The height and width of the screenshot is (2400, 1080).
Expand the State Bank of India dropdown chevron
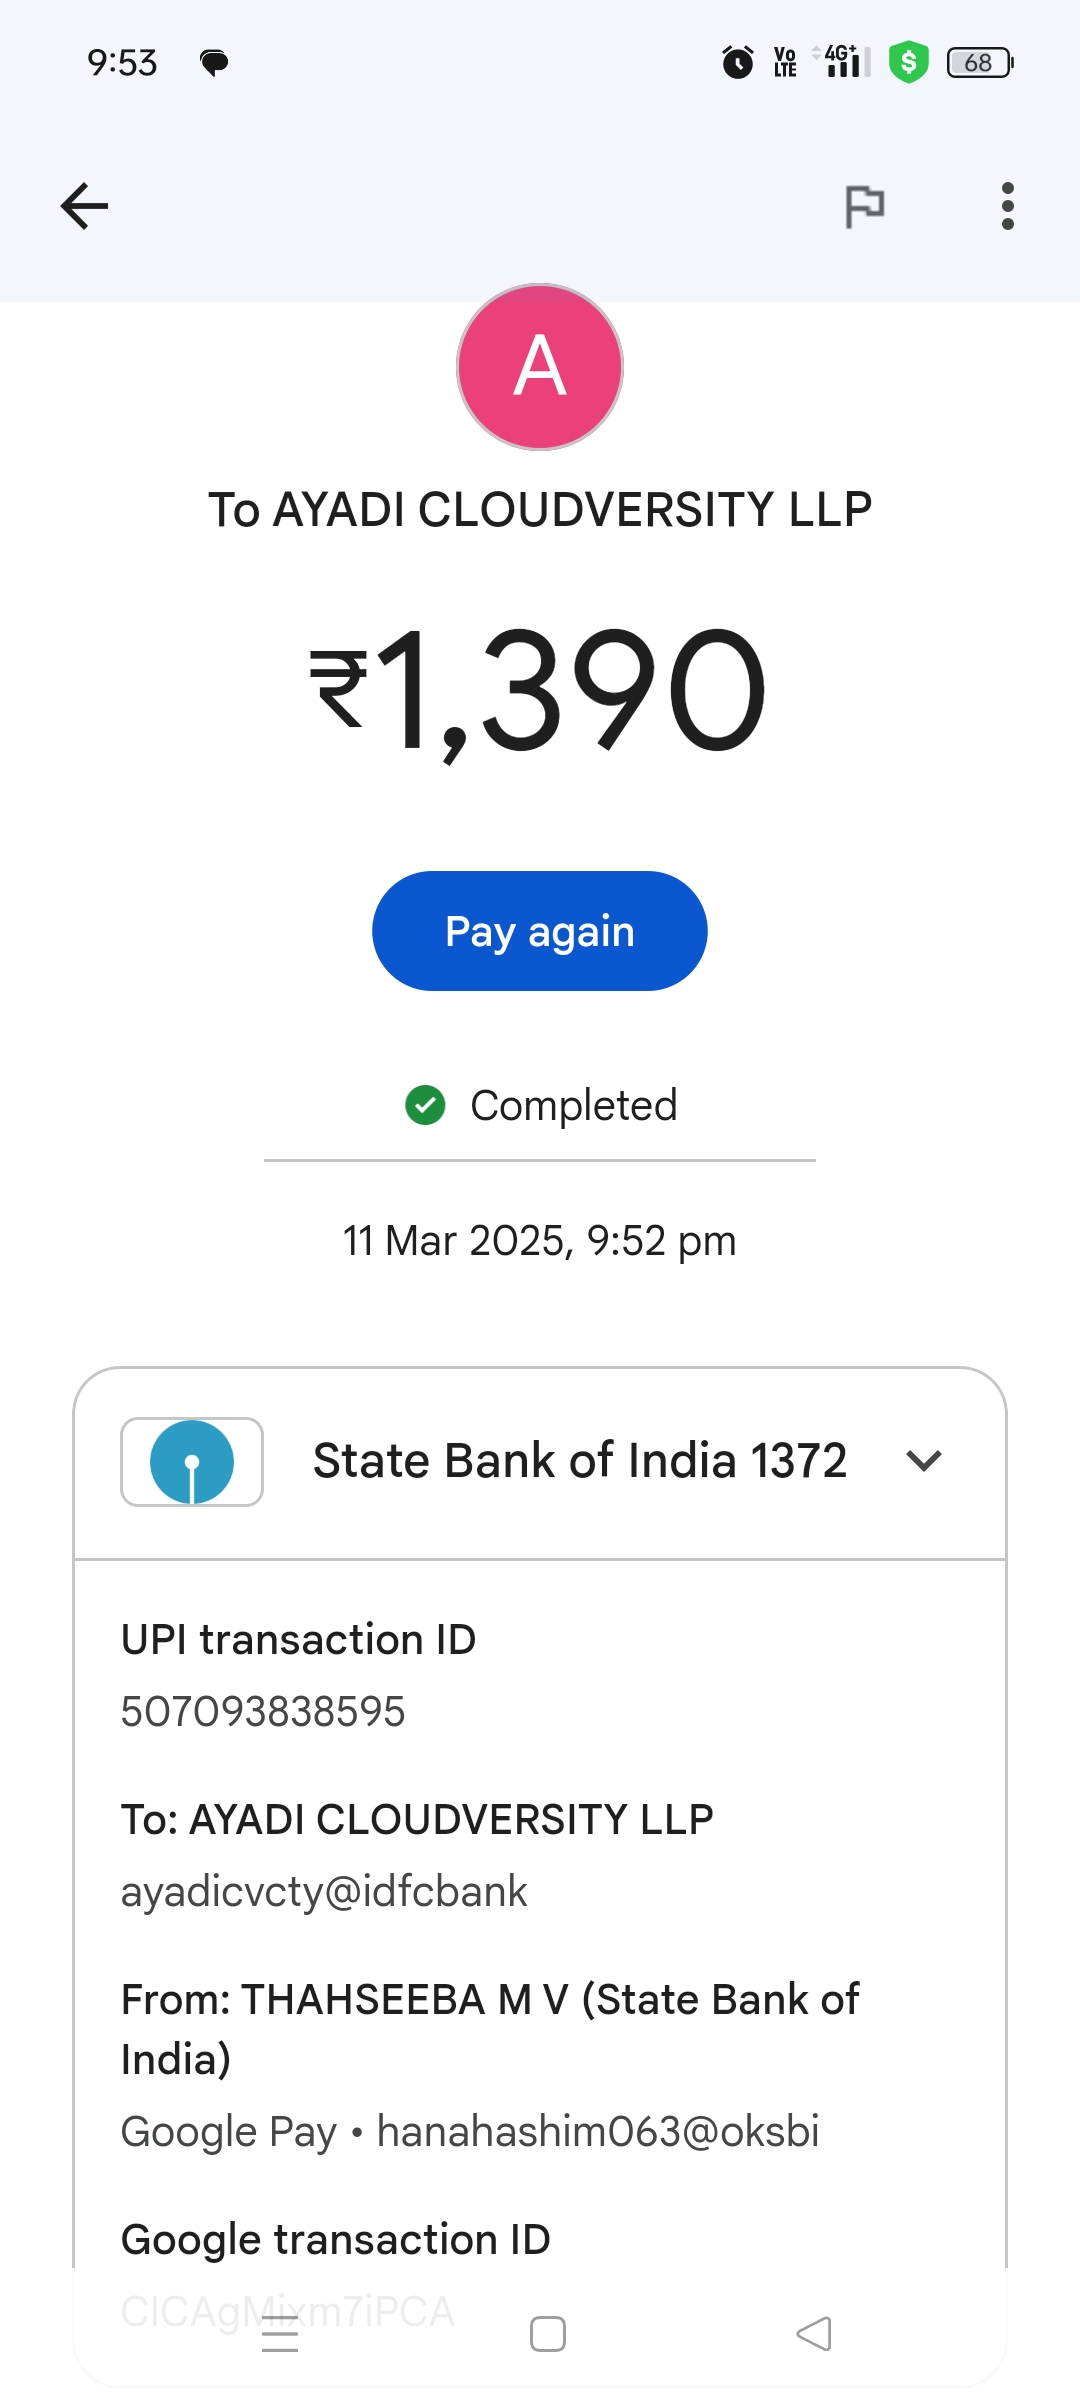tap(923, 1461)
